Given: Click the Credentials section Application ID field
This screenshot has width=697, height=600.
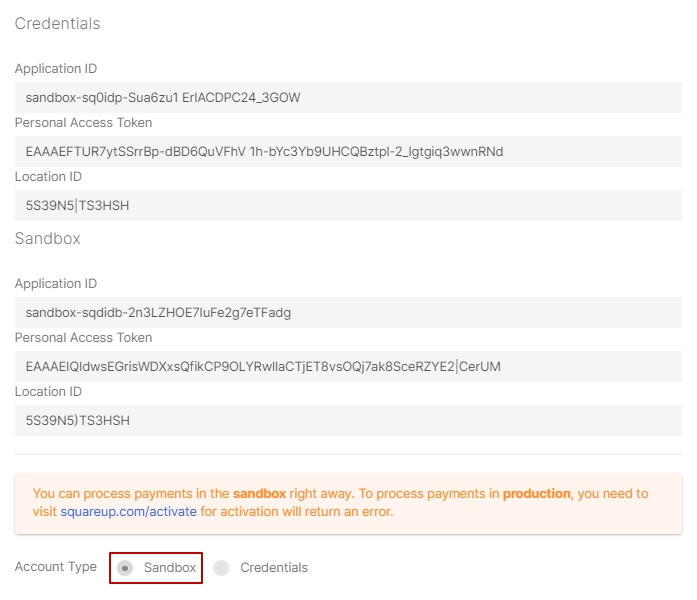Looking at the screenshot, I should pos(347,97).
